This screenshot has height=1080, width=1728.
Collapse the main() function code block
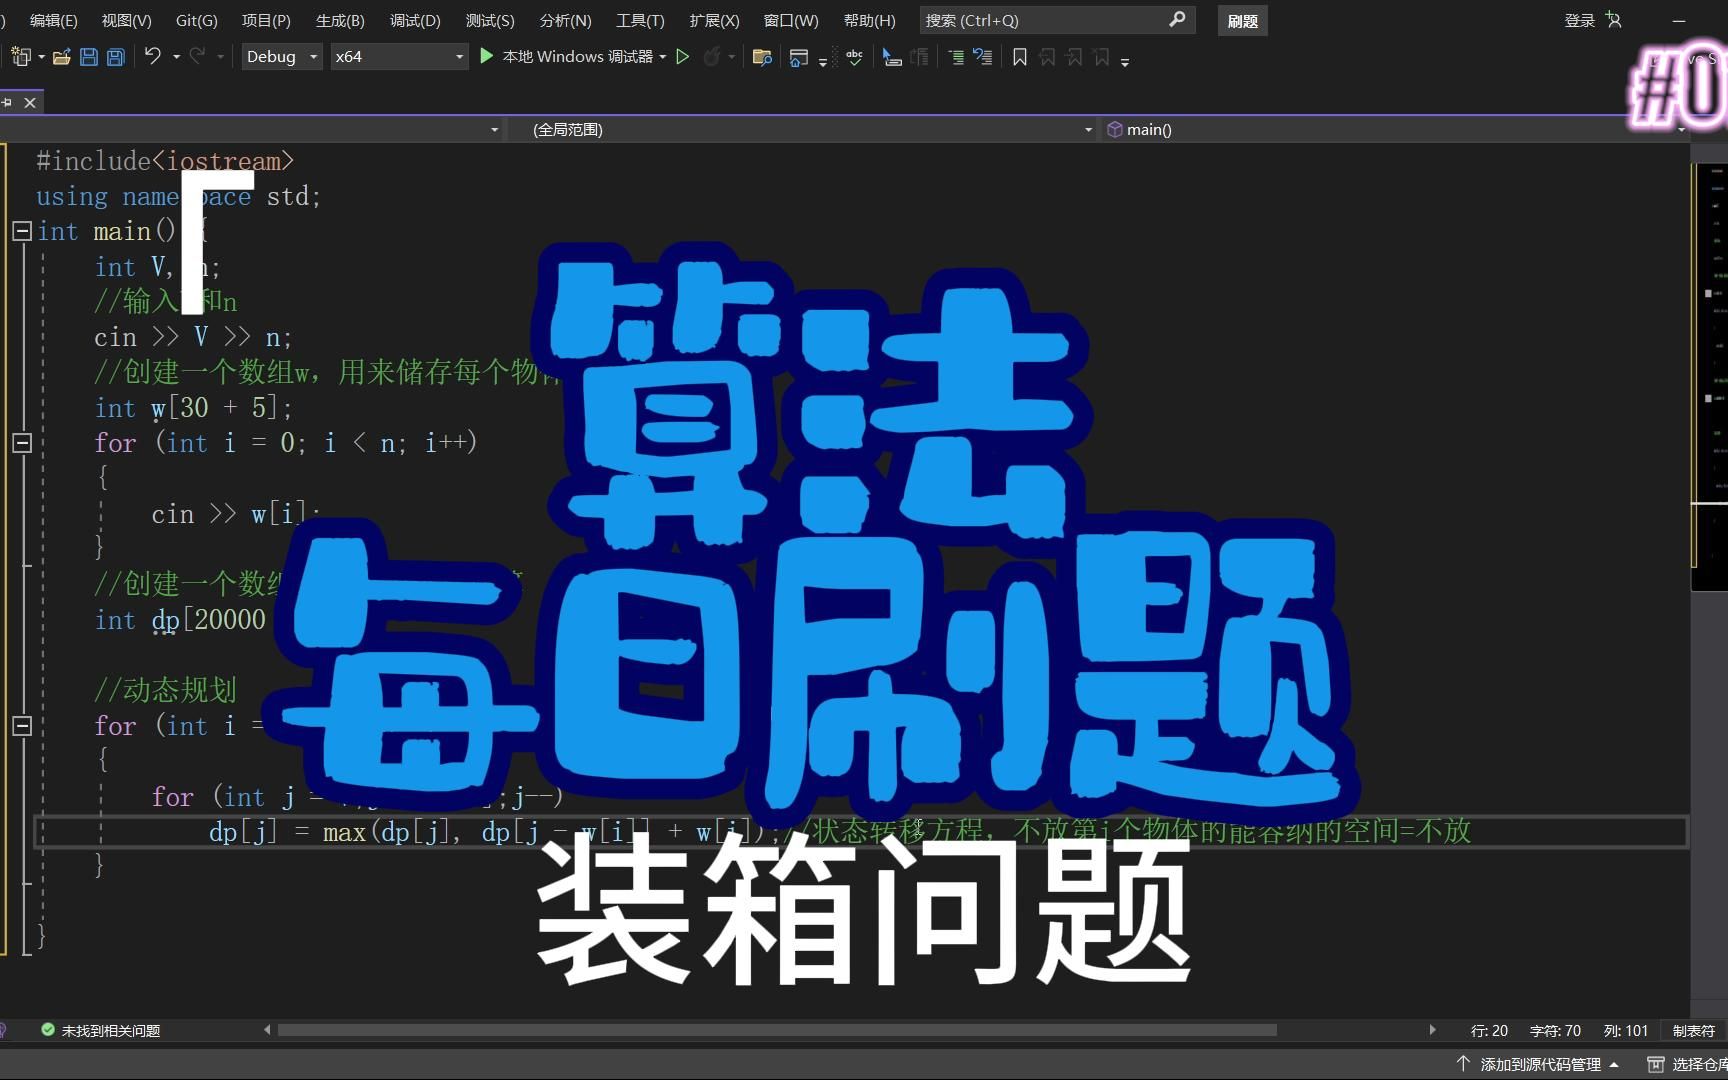click(x=21, y=231)
